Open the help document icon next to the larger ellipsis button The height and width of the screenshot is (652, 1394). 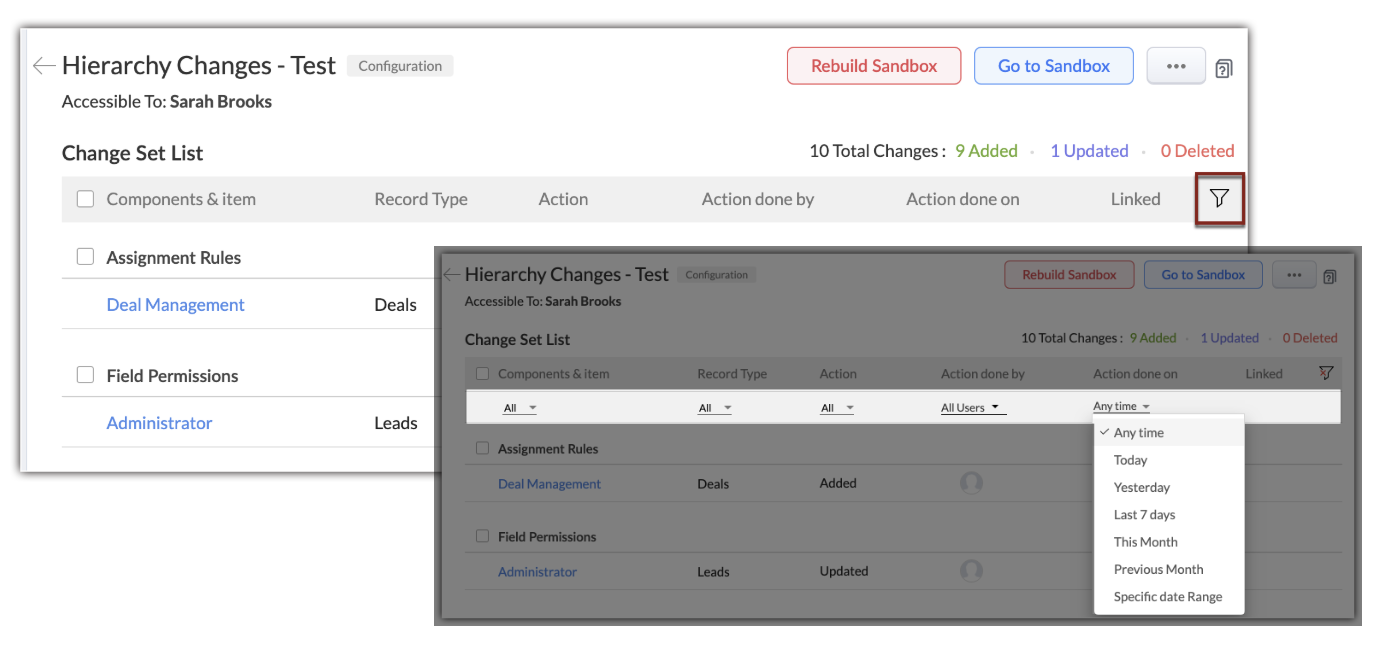pyautogui.click(x=1224, y=68)
